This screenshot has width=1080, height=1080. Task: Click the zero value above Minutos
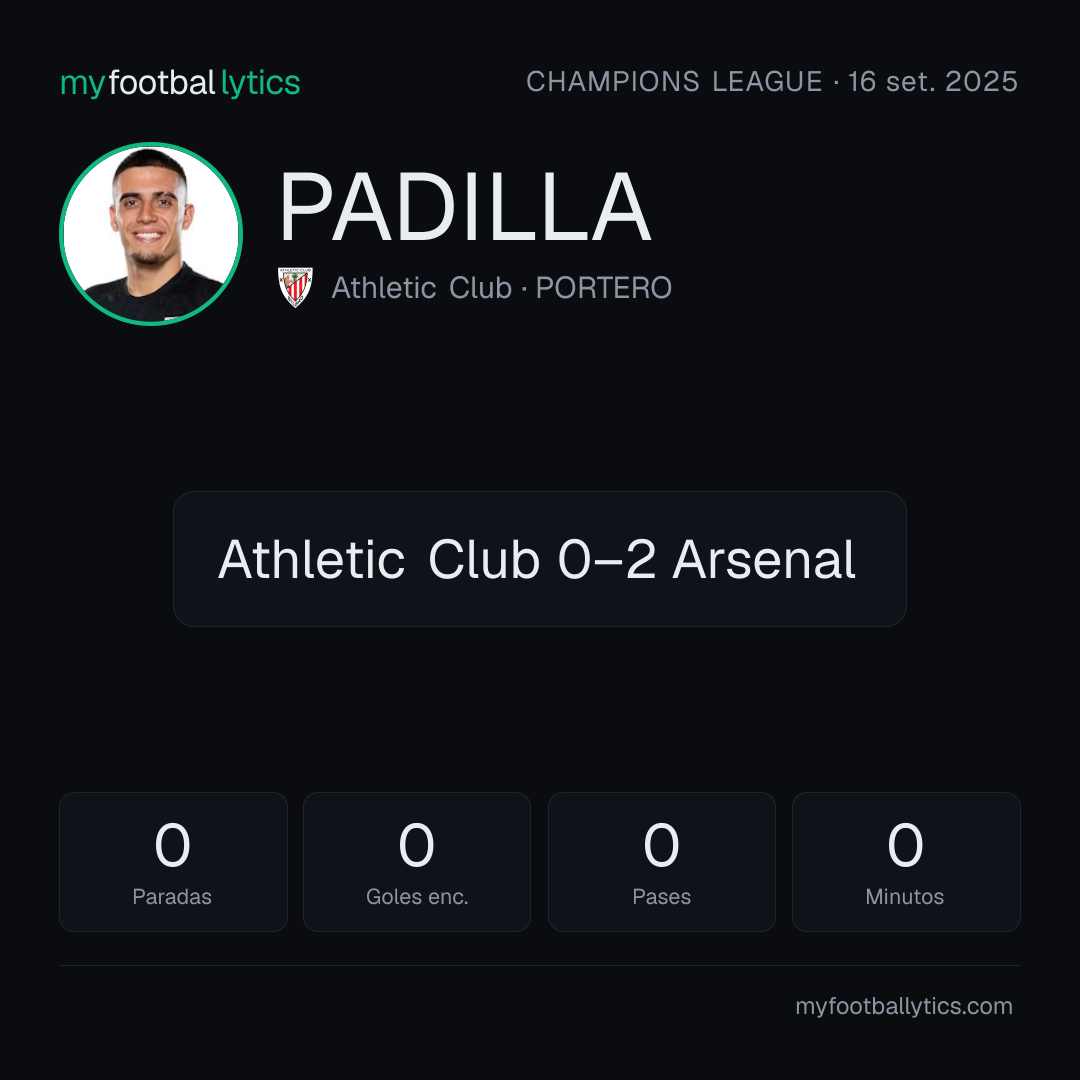click(905, 845)
